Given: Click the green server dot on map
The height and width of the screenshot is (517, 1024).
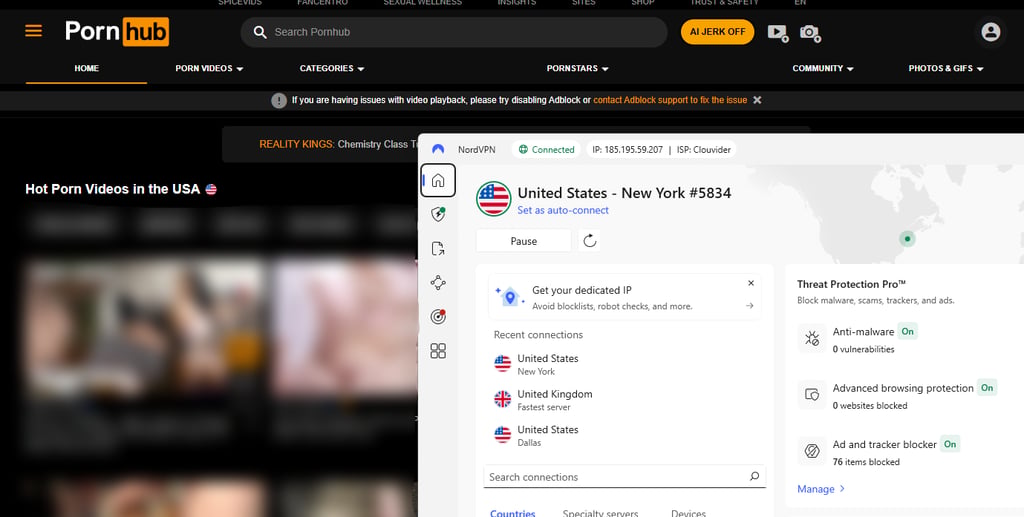Looking at the screenshot, I should pos(906,239).
